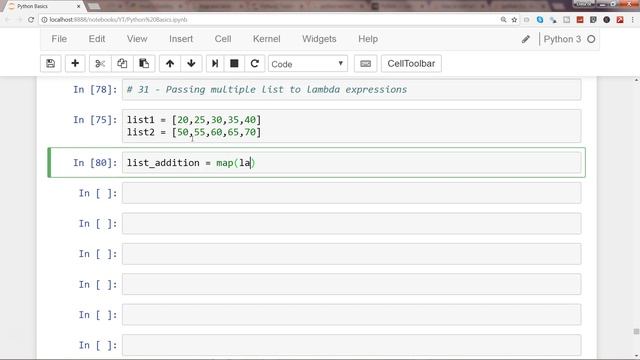Screen dimensions: 640x360
Task: Click the site info icon in address bar
Action: tap(44, 20)
